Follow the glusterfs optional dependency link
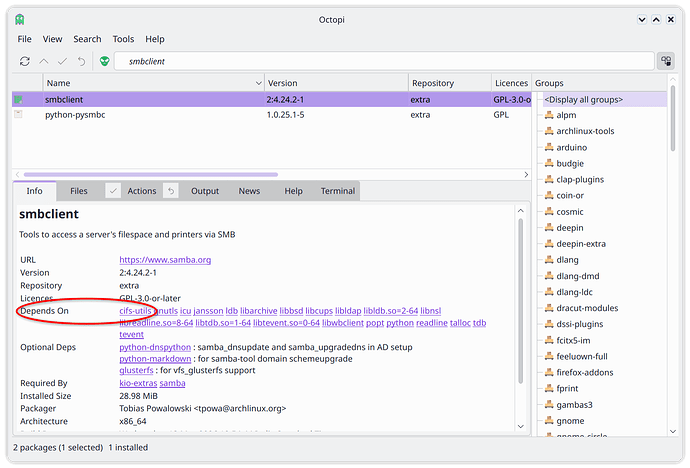 (x=136, y=370)
